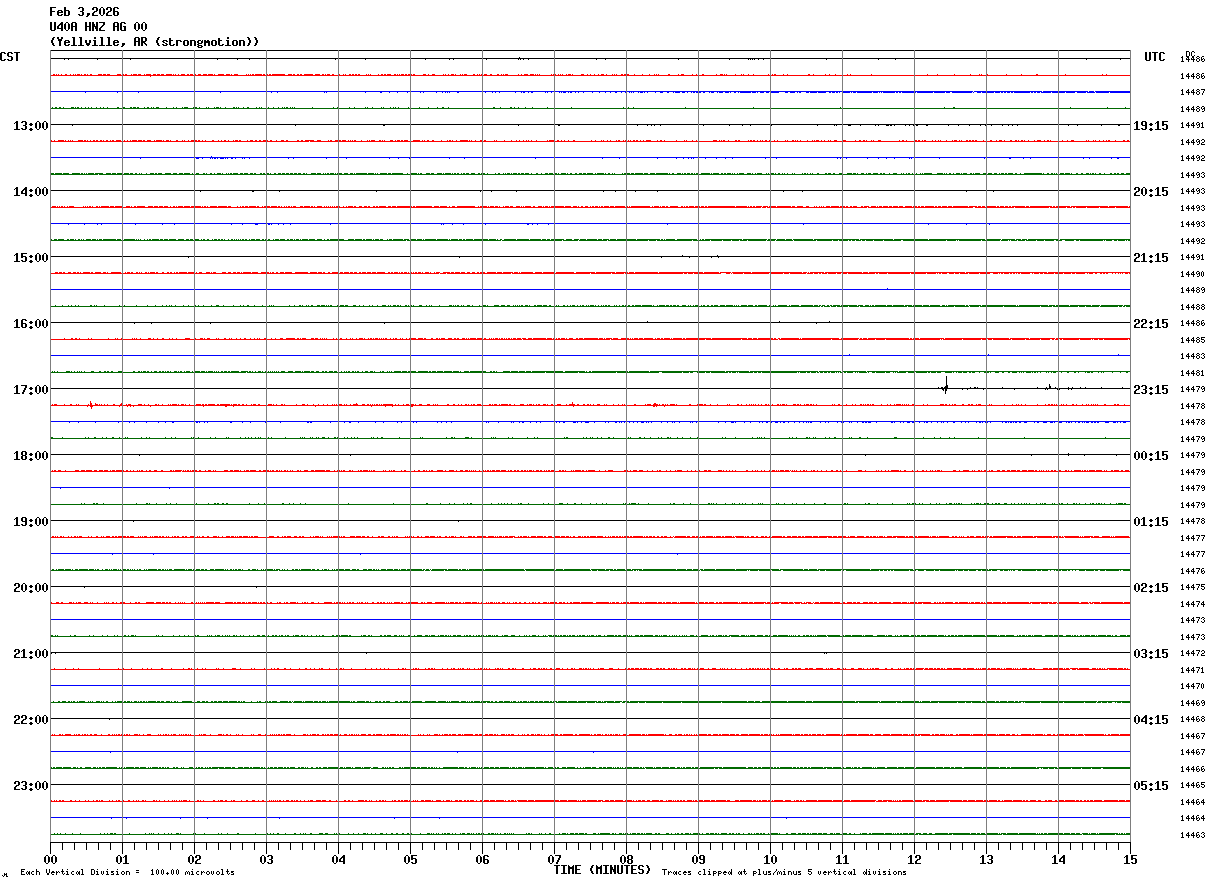The image size is (1210, 886).
Task: Select the 15:00 CST row label
Action: tap(30, 258)
